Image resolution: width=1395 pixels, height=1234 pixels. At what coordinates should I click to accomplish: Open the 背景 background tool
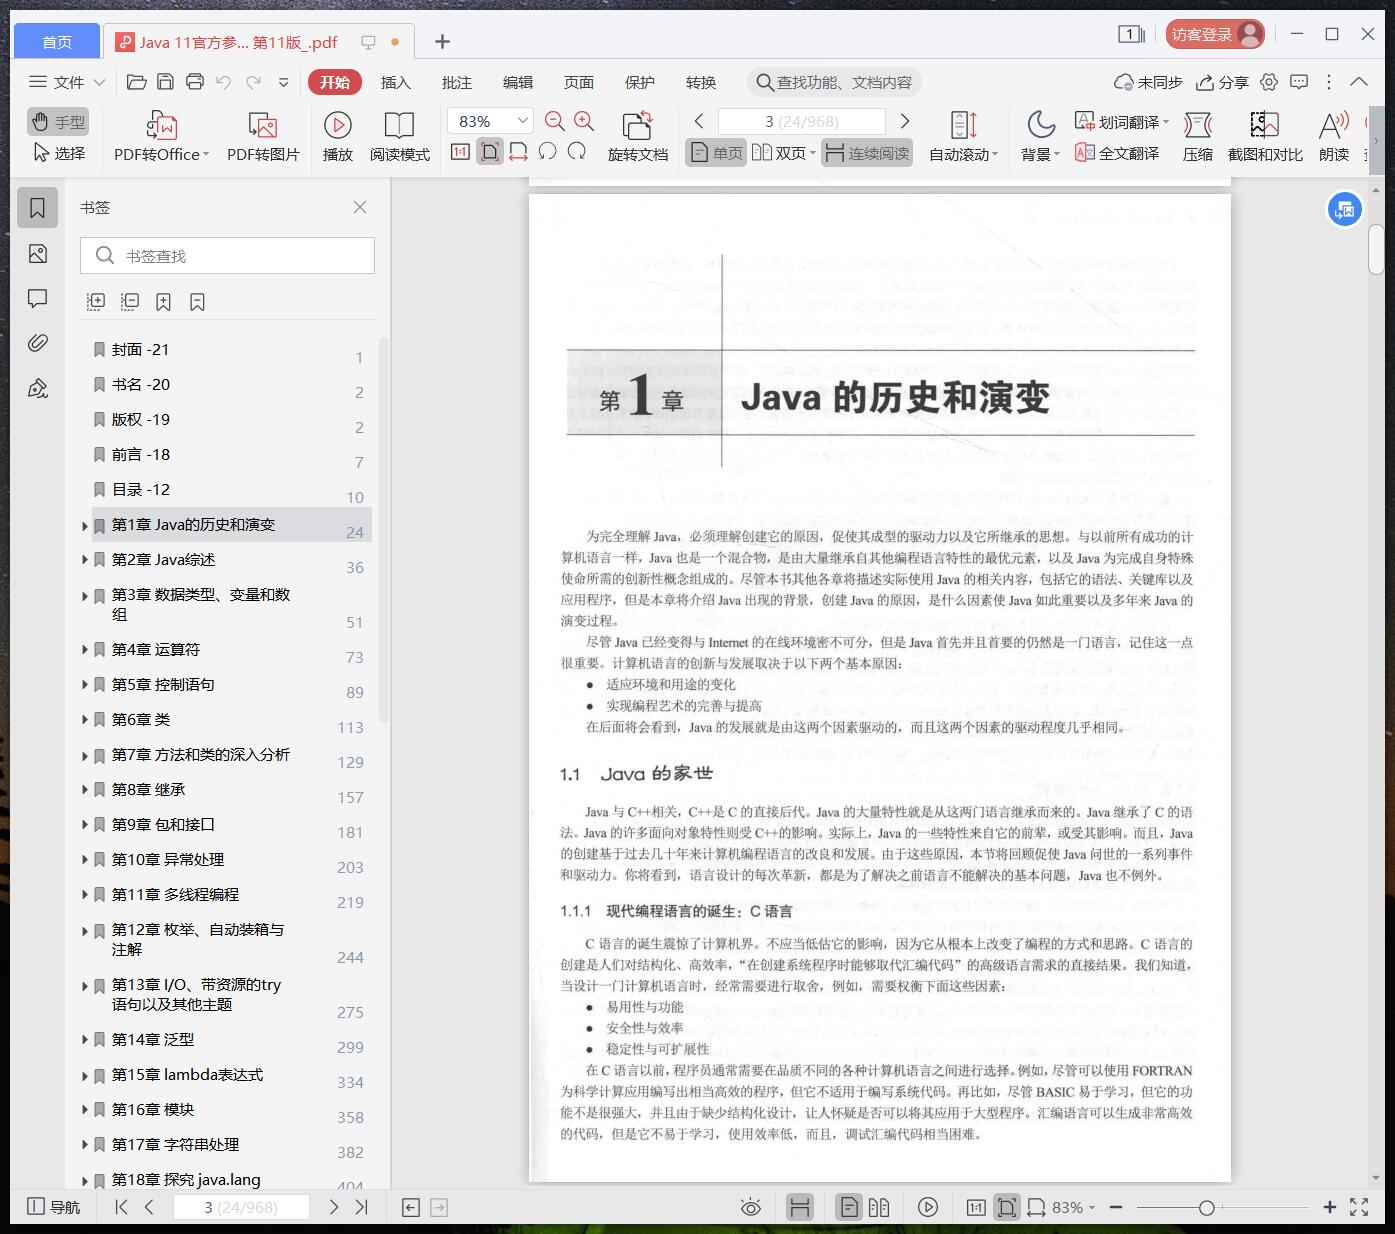coord(1040,136)
